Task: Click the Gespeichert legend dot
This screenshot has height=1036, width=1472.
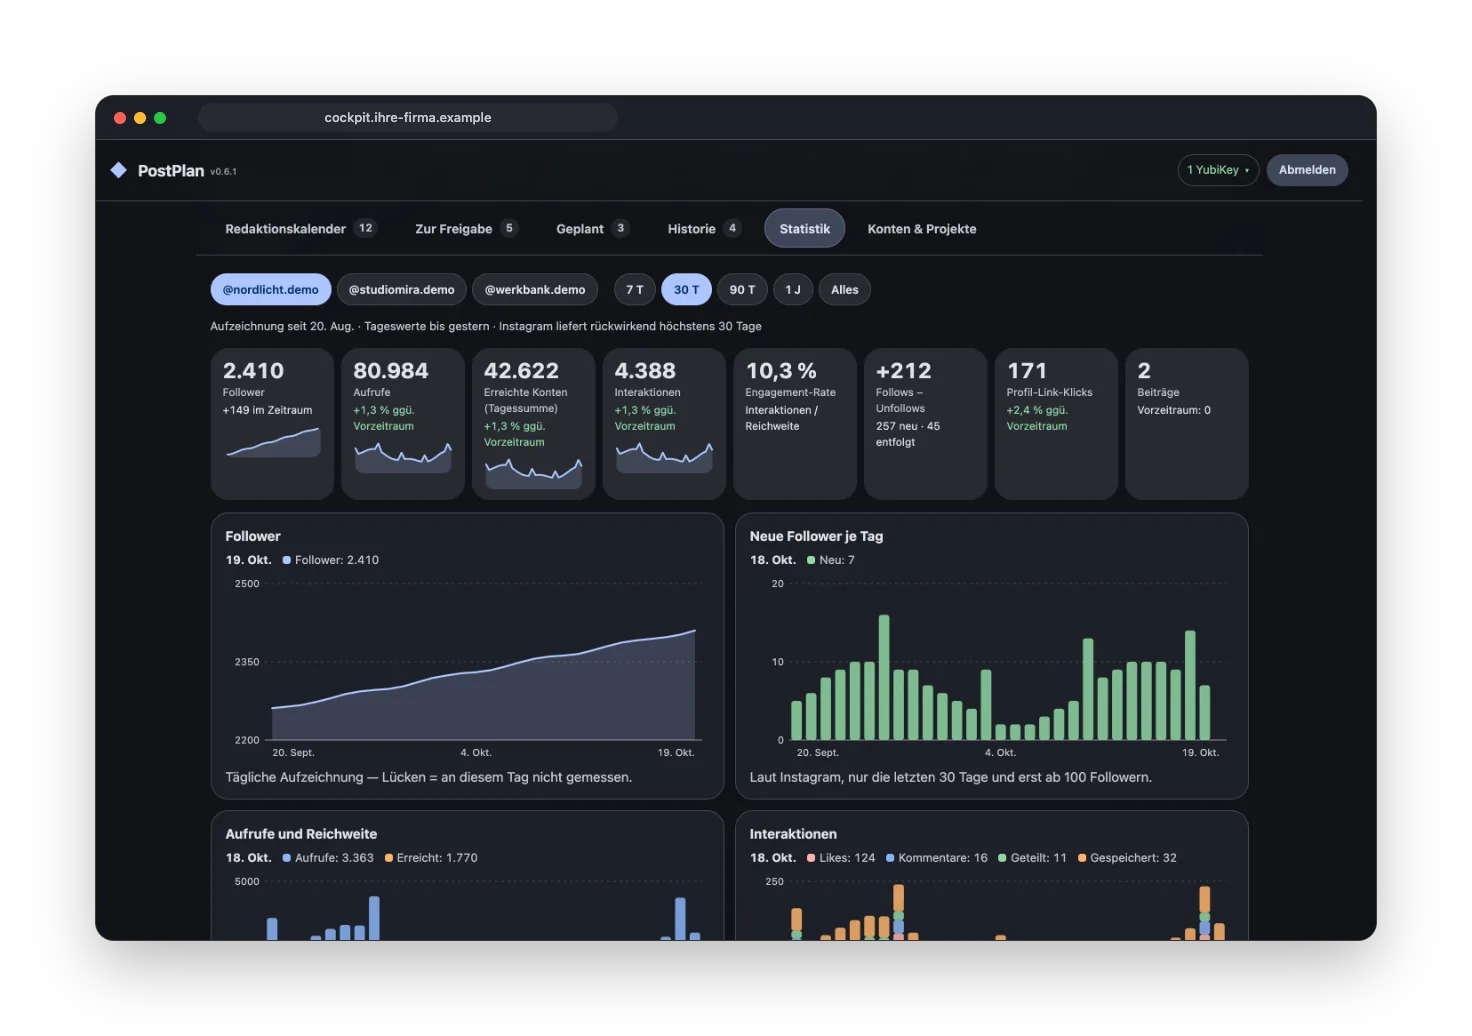Action: pyautogui.click(x=1082, y=858)
